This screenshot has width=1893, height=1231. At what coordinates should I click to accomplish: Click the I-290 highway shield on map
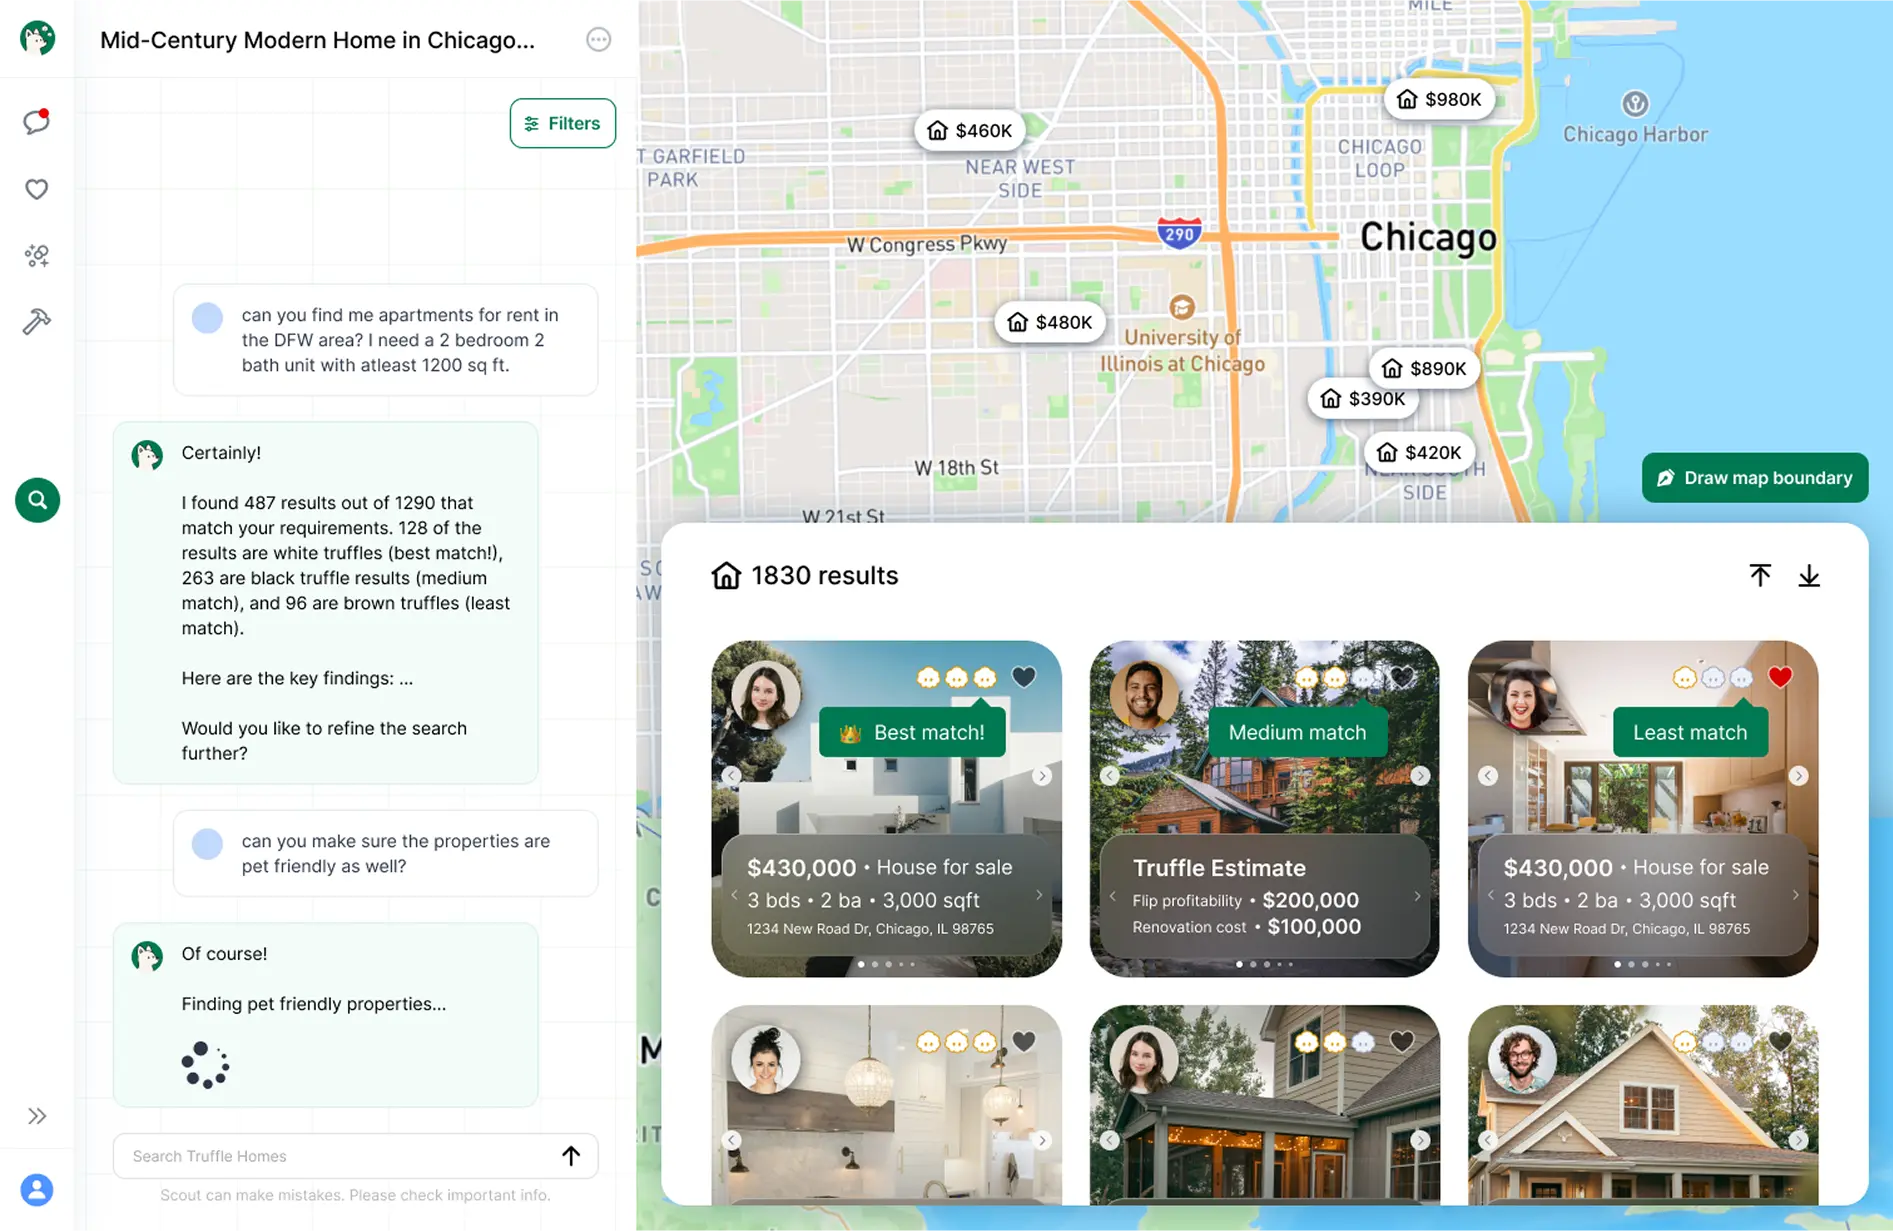pos(1180,233)
